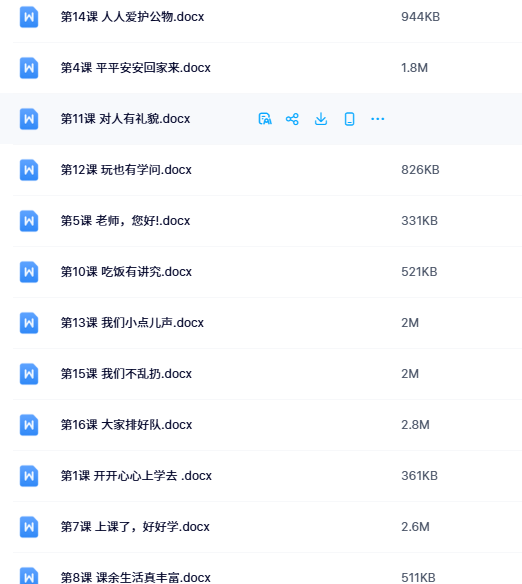Click the Word icon of 第16课 file

coord(29,425)
